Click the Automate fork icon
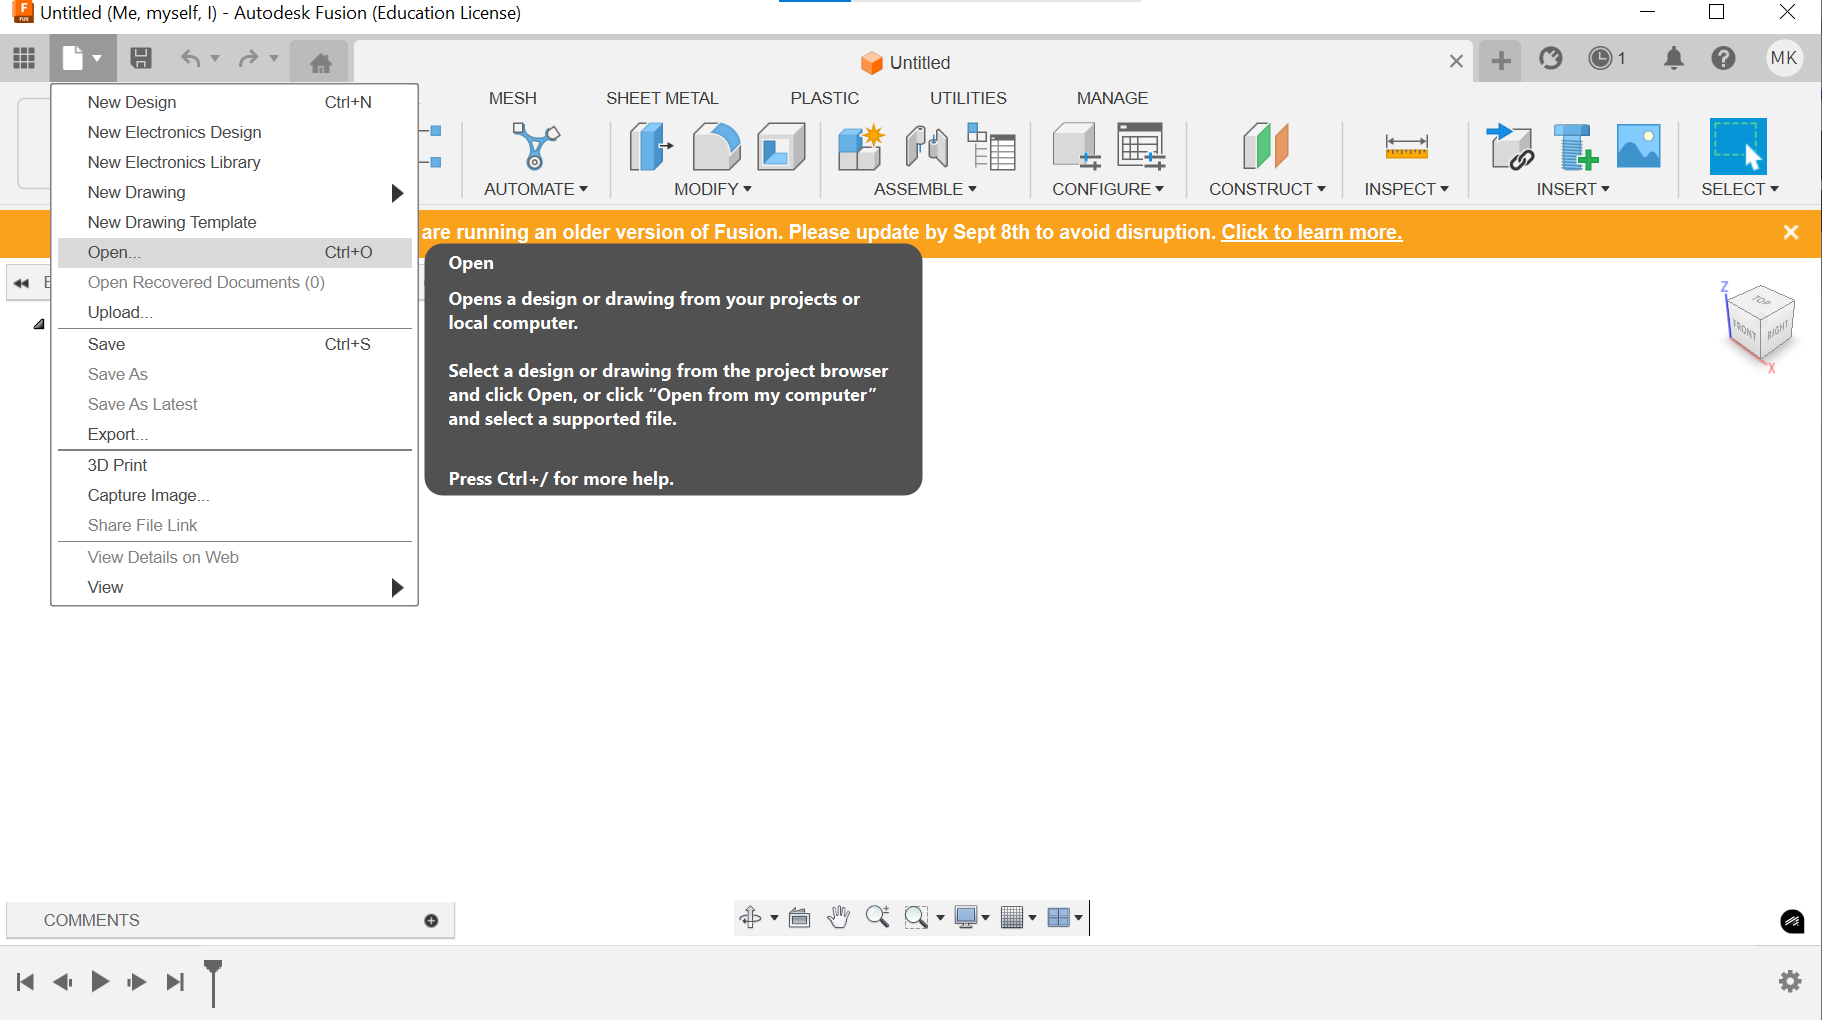1822x1020 pixels. [x=535, y=146]
